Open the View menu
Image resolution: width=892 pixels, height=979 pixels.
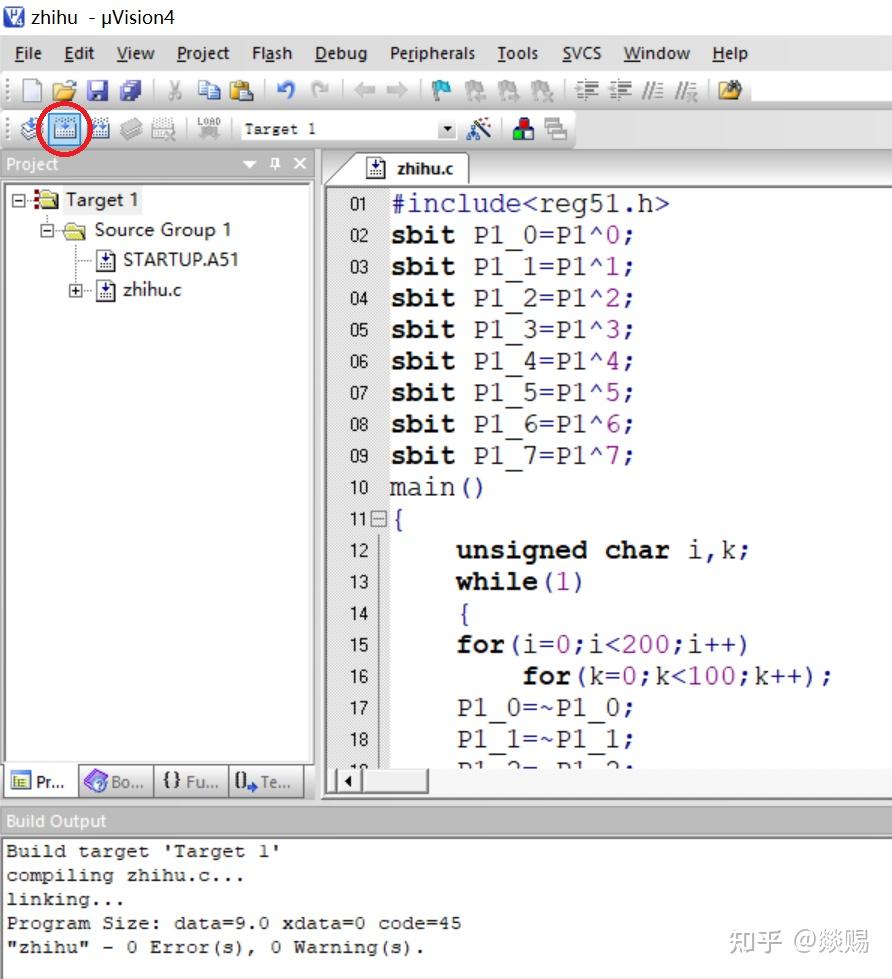tap(135, 54)
